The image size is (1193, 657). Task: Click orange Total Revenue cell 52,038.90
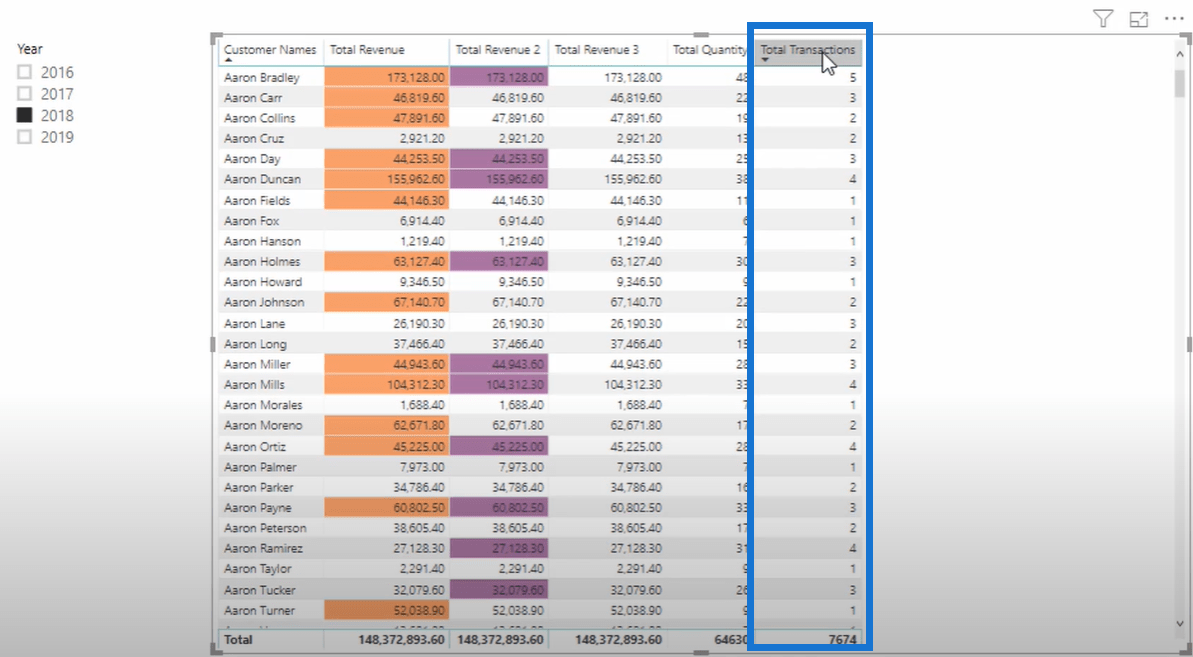(x=387, y=611)
